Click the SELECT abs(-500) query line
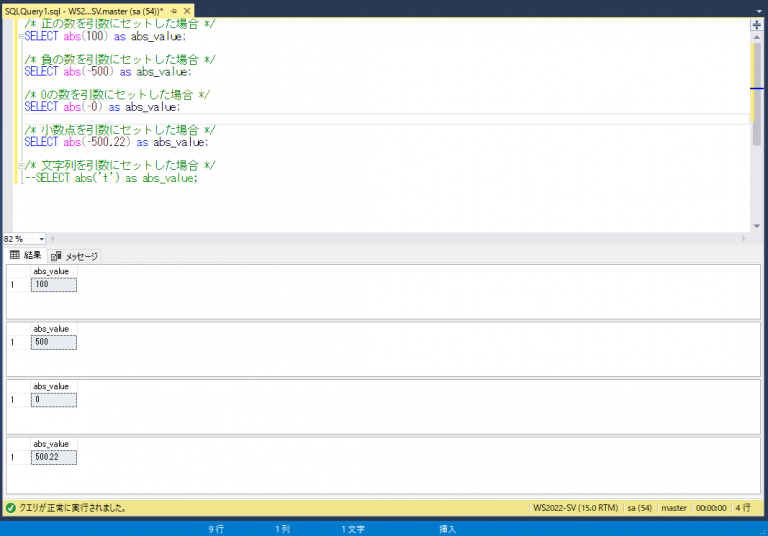The image size is (768, 536). click(x=108, y=72)
